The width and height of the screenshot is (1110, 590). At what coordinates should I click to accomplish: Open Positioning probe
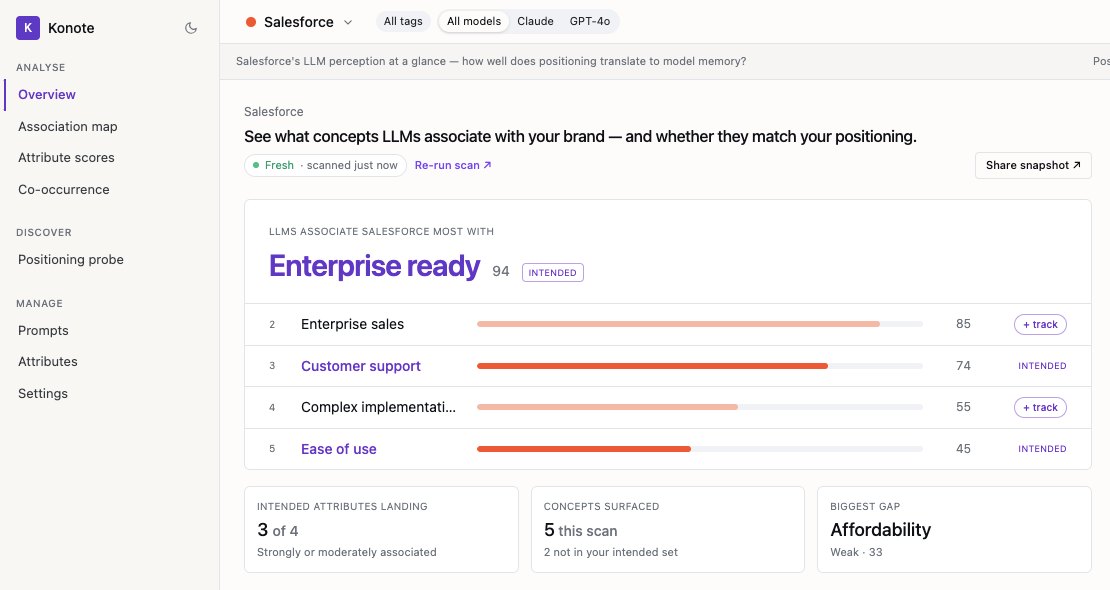[x=71, y=259]
